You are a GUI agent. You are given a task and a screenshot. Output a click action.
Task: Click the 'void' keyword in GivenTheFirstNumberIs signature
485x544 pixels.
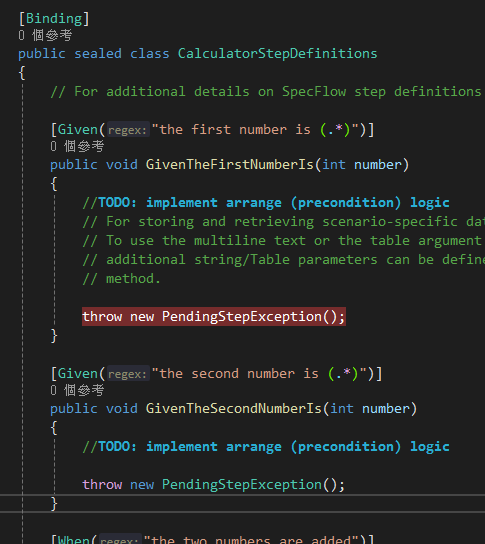point(122,165)
